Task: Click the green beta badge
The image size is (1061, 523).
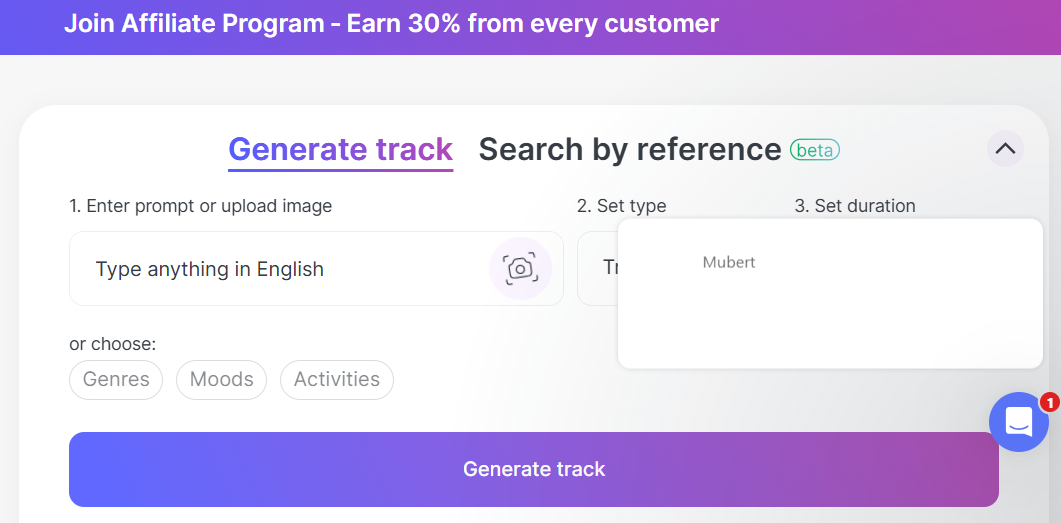Action: pyautogui.click(x=815, y=150)
